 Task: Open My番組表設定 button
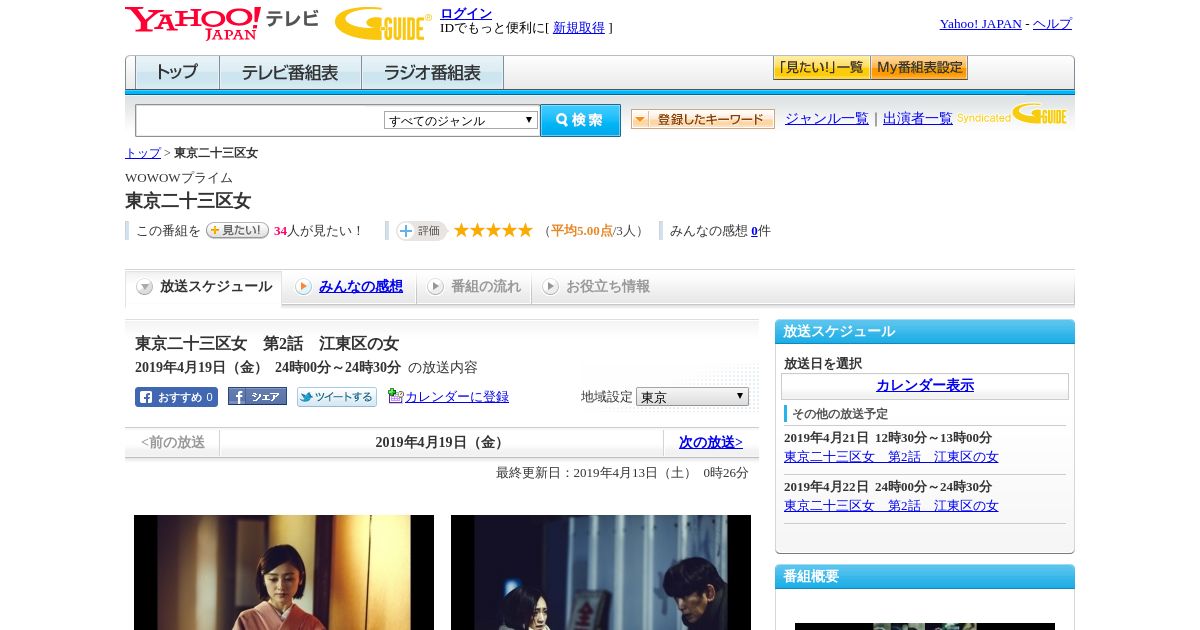pyautogui.click(x=919, y=68)
